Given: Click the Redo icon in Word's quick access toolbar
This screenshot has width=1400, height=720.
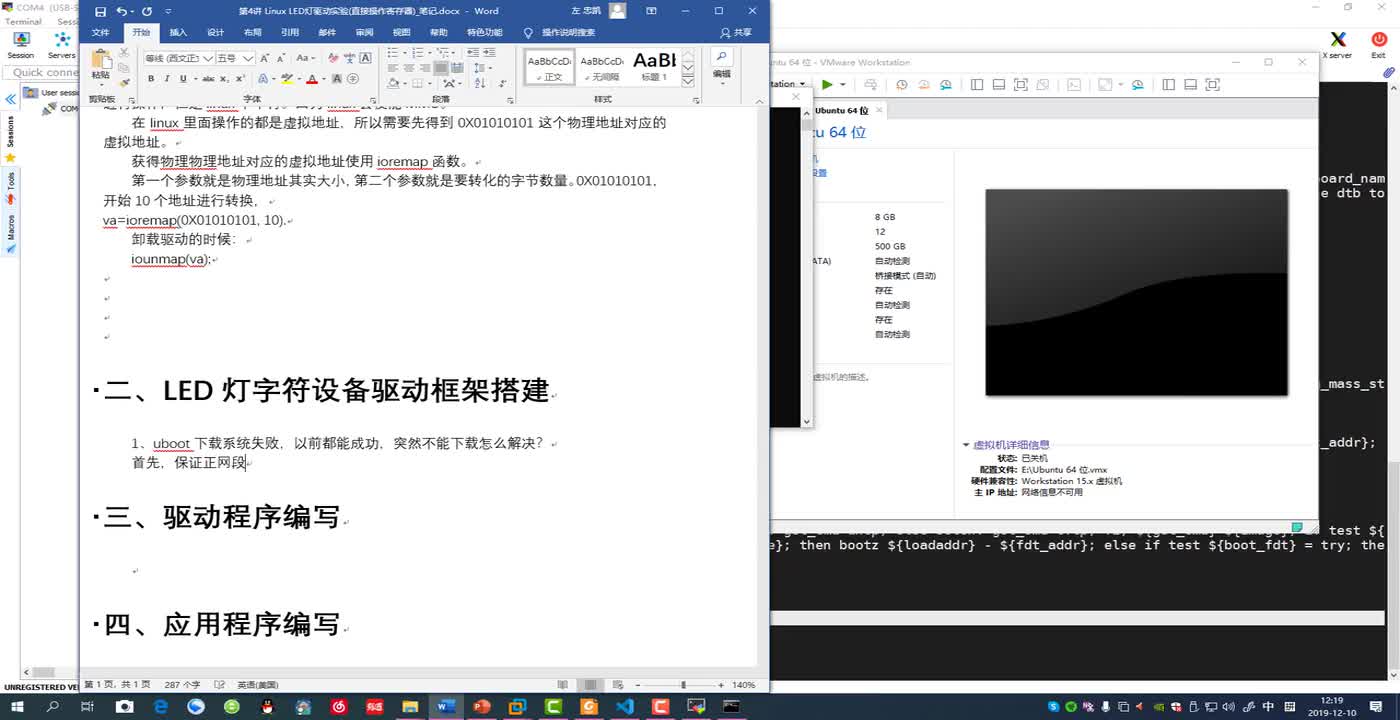Looking at the screenshot, I should coord(147,11).
